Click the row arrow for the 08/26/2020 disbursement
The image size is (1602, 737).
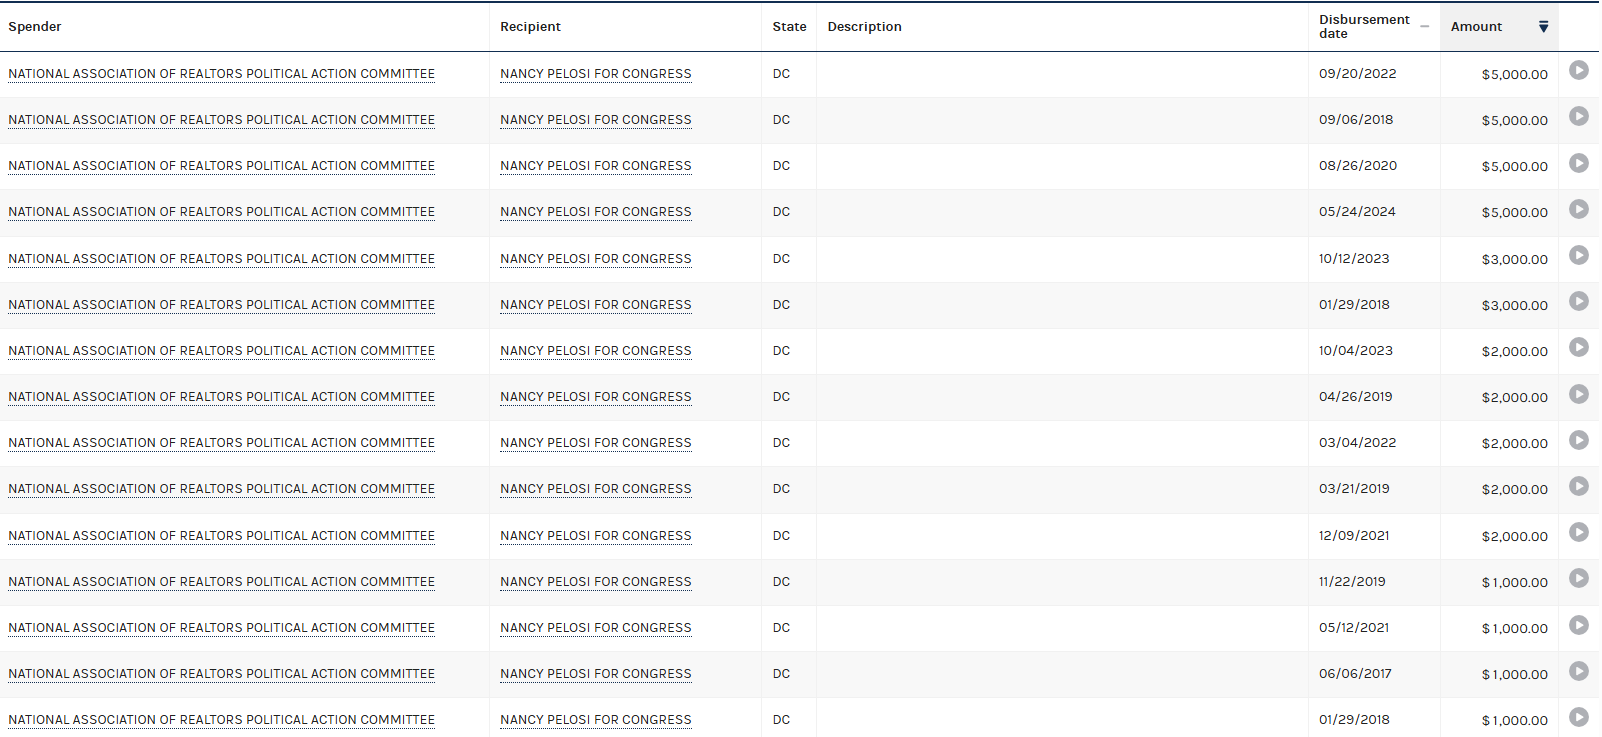coord(1578,163)
